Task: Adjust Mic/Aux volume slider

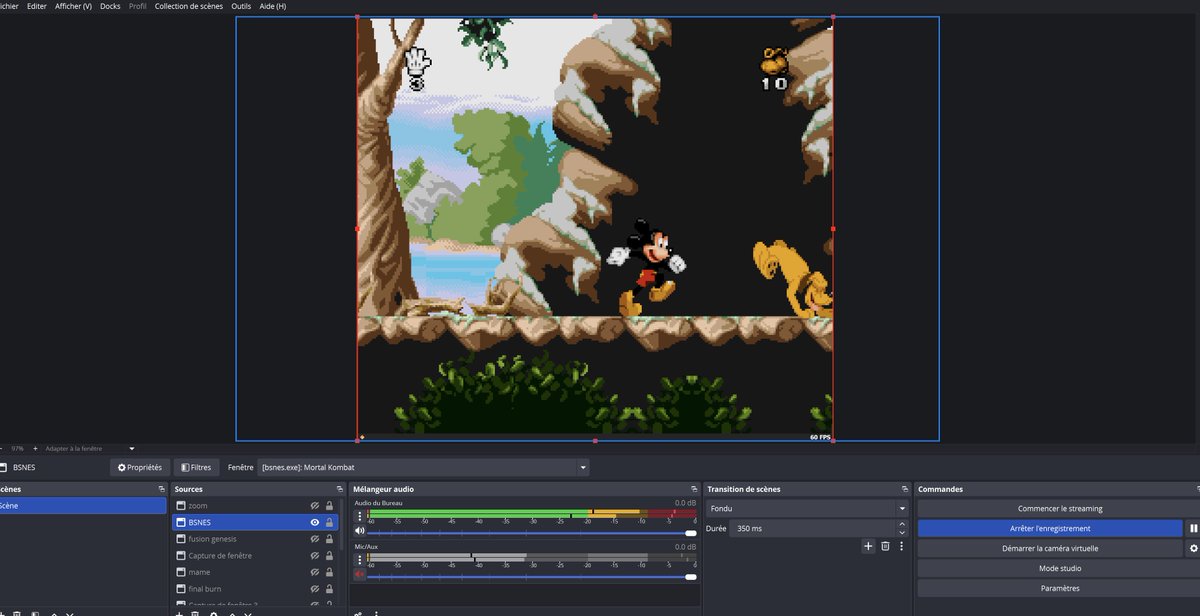Action: (x=532, y=577)
